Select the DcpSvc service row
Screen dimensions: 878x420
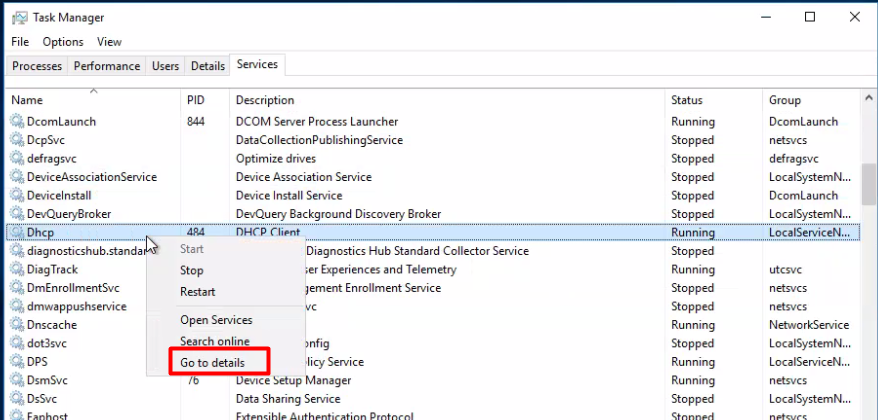(433, 140)
